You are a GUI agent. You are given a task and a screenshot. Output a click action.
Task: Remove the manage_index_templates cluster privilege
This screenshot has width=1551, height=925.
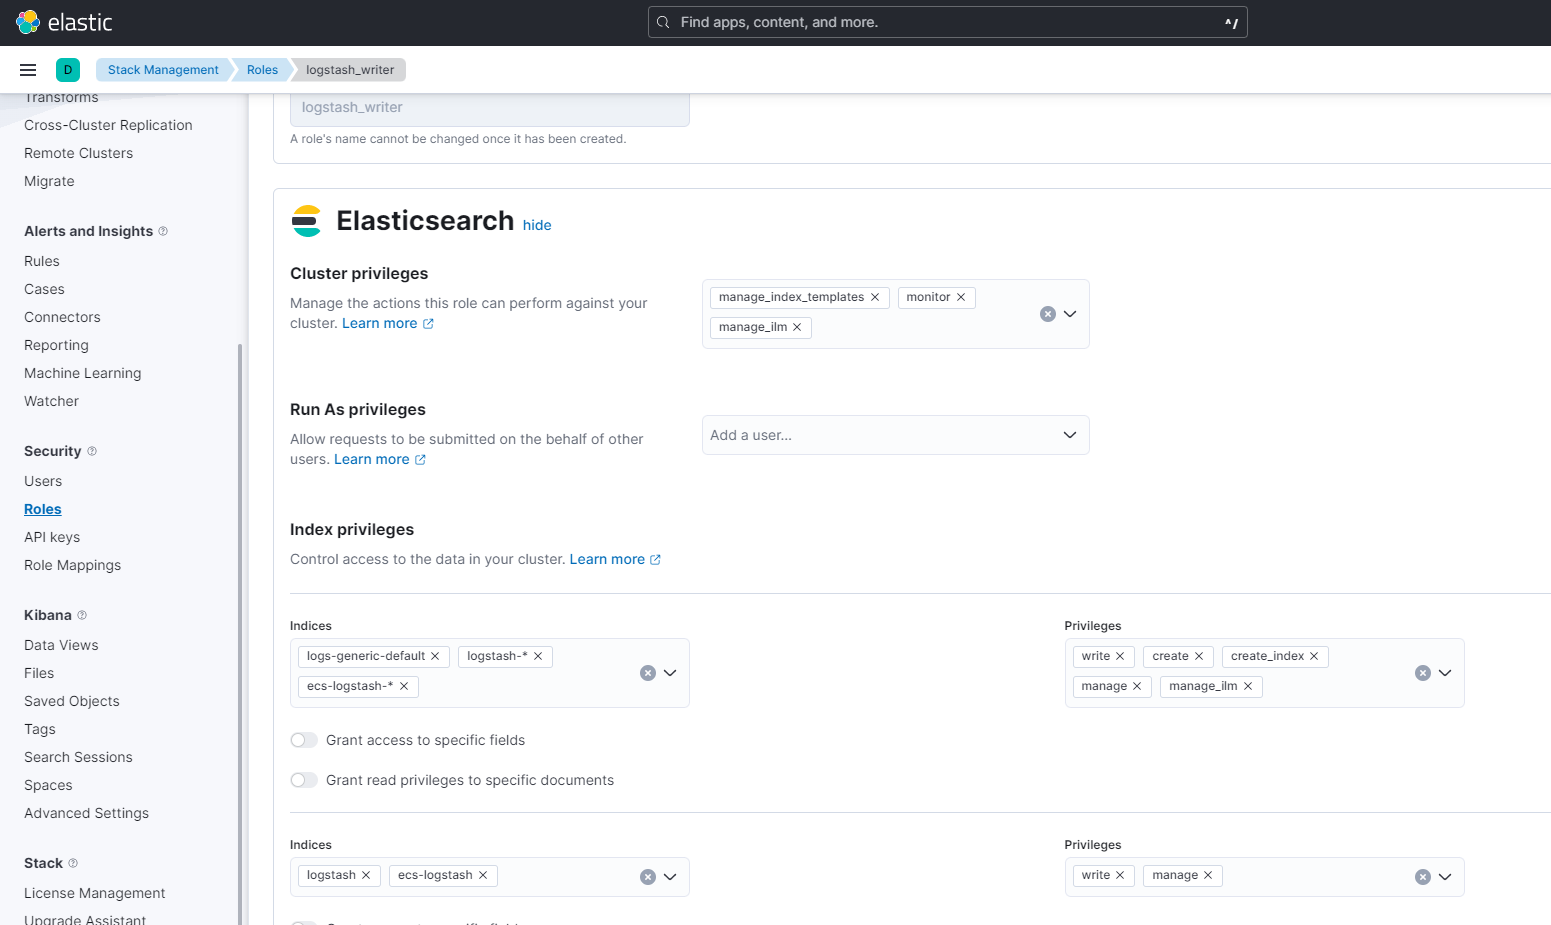875,297
